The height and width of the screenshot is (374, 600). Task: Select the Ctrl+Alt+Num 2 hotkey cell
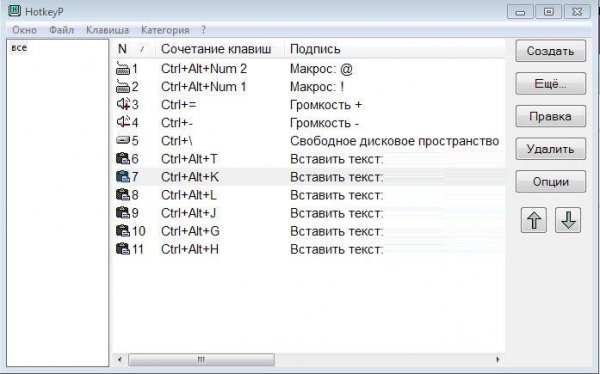click(x=204, y=69)
